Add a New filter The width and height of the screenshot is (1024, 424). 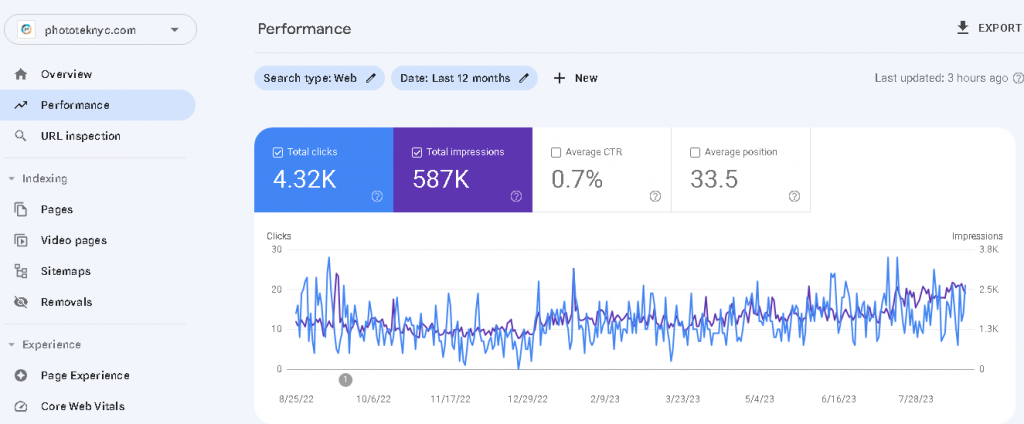(x=575, y=78)
